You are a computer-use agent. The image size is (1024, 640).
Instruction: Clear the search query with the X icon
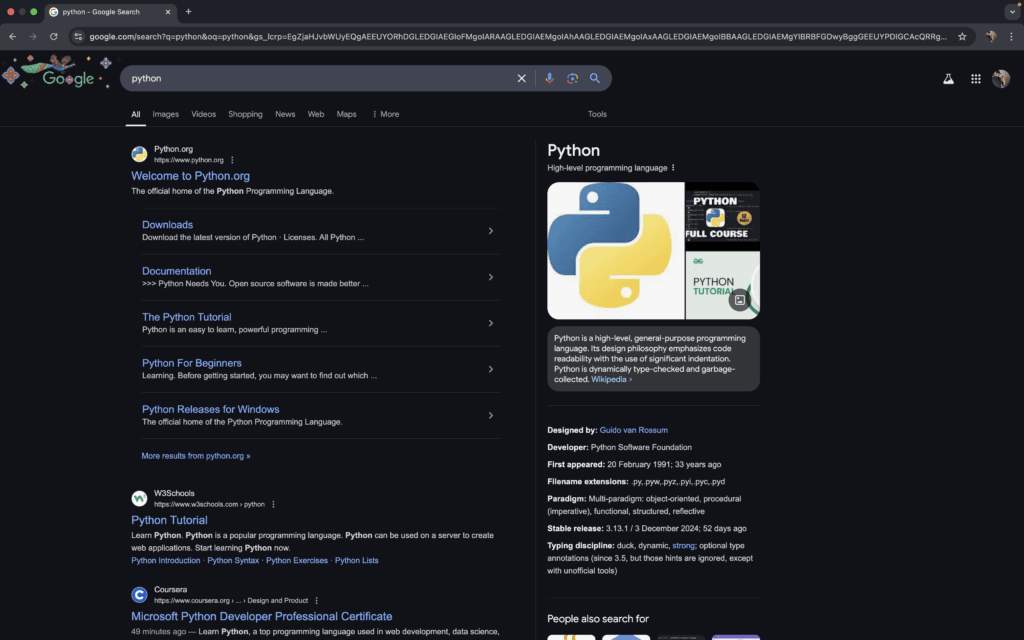[x=521, y=78]
